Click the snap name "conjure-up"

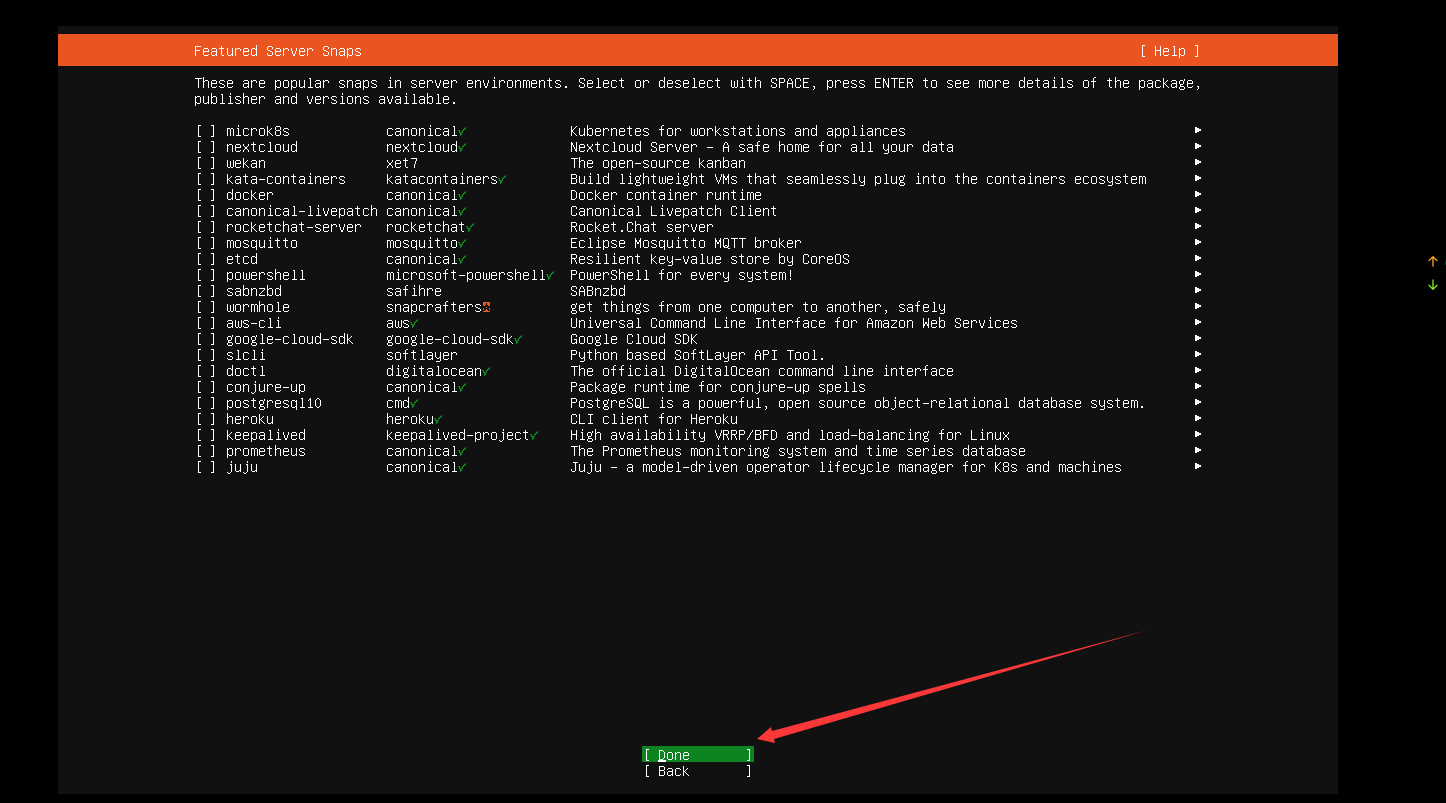pyautogui.click(x=266, y=387)
